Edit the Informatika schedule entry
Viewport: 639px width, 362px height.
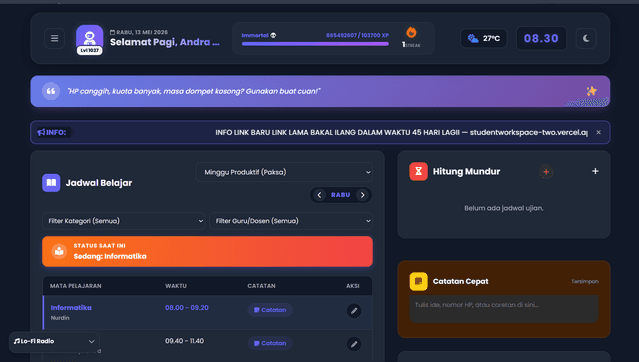pyautogui.click(x=354, y=311)
